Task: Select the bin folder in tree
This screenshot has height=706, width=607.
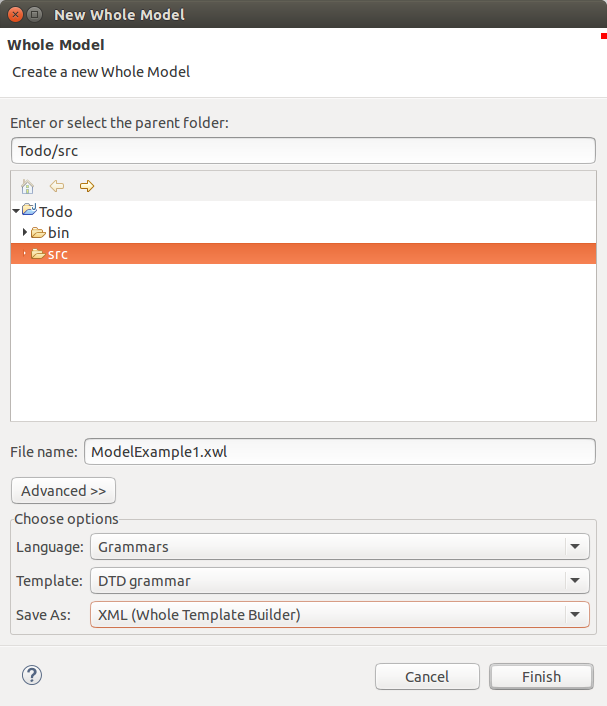Action: tap(58, 233)
